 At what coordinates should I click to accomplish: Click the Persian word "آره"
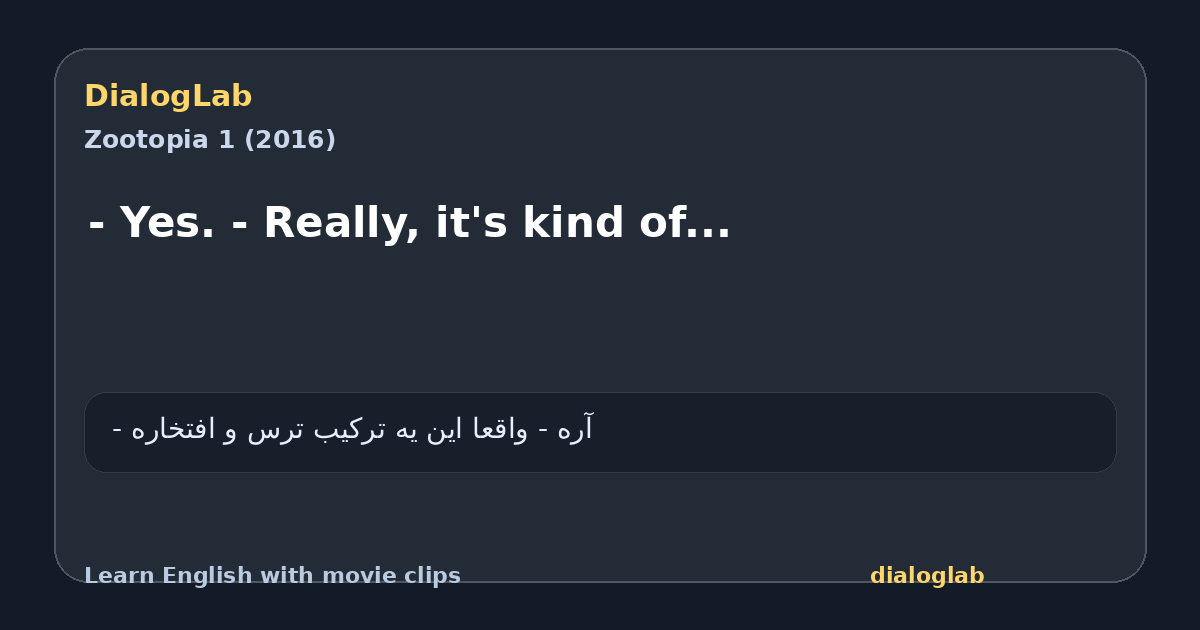[x=574, y=429]
